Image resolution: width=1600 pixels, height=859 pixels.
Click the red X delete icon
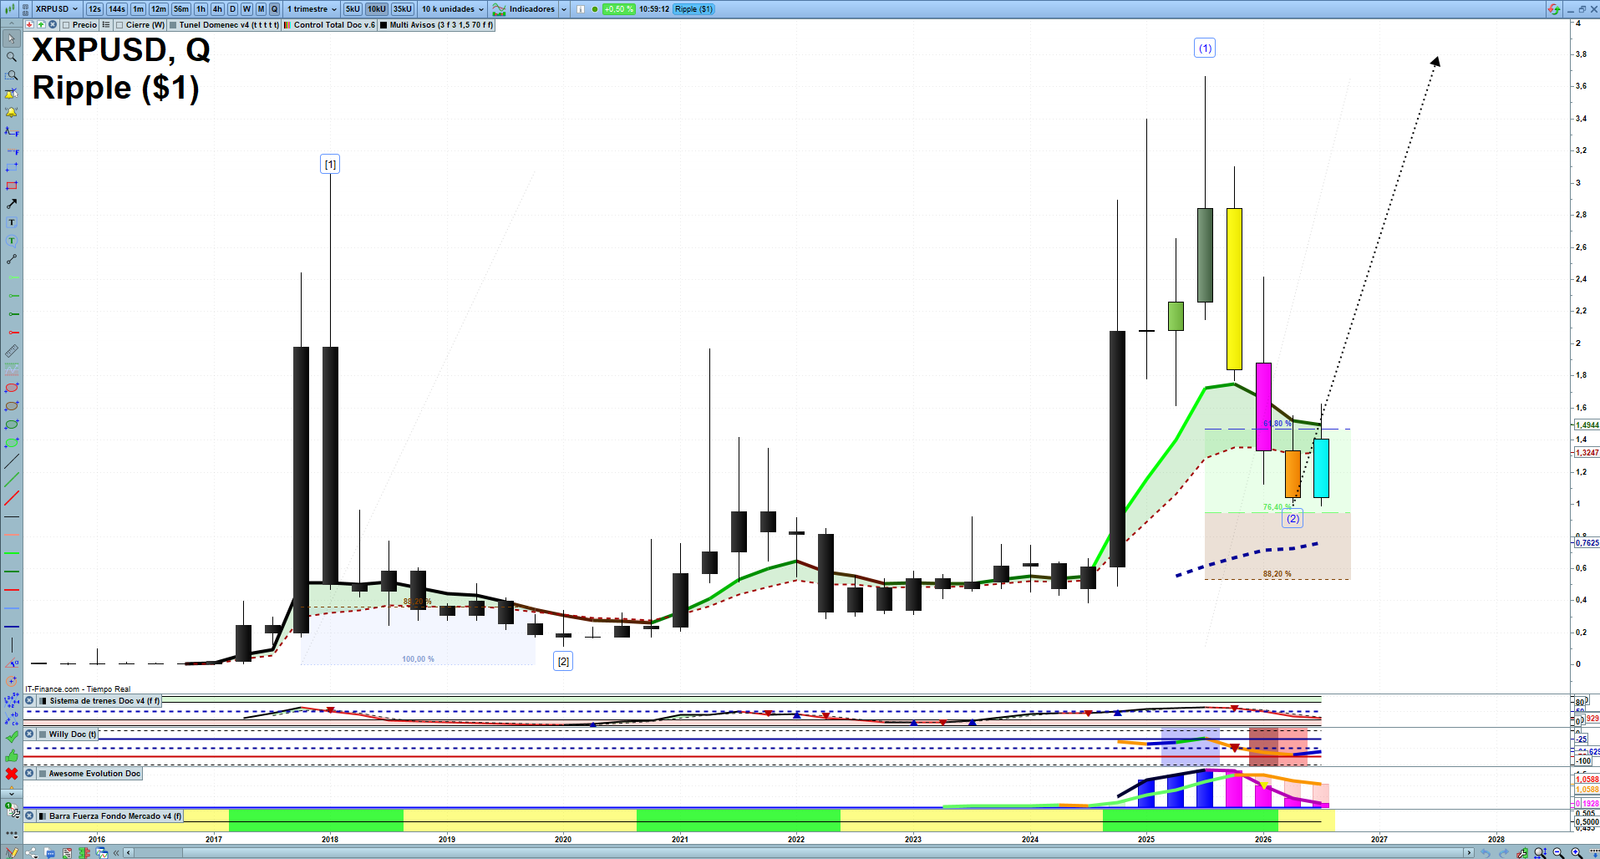[x=11, y=774]
